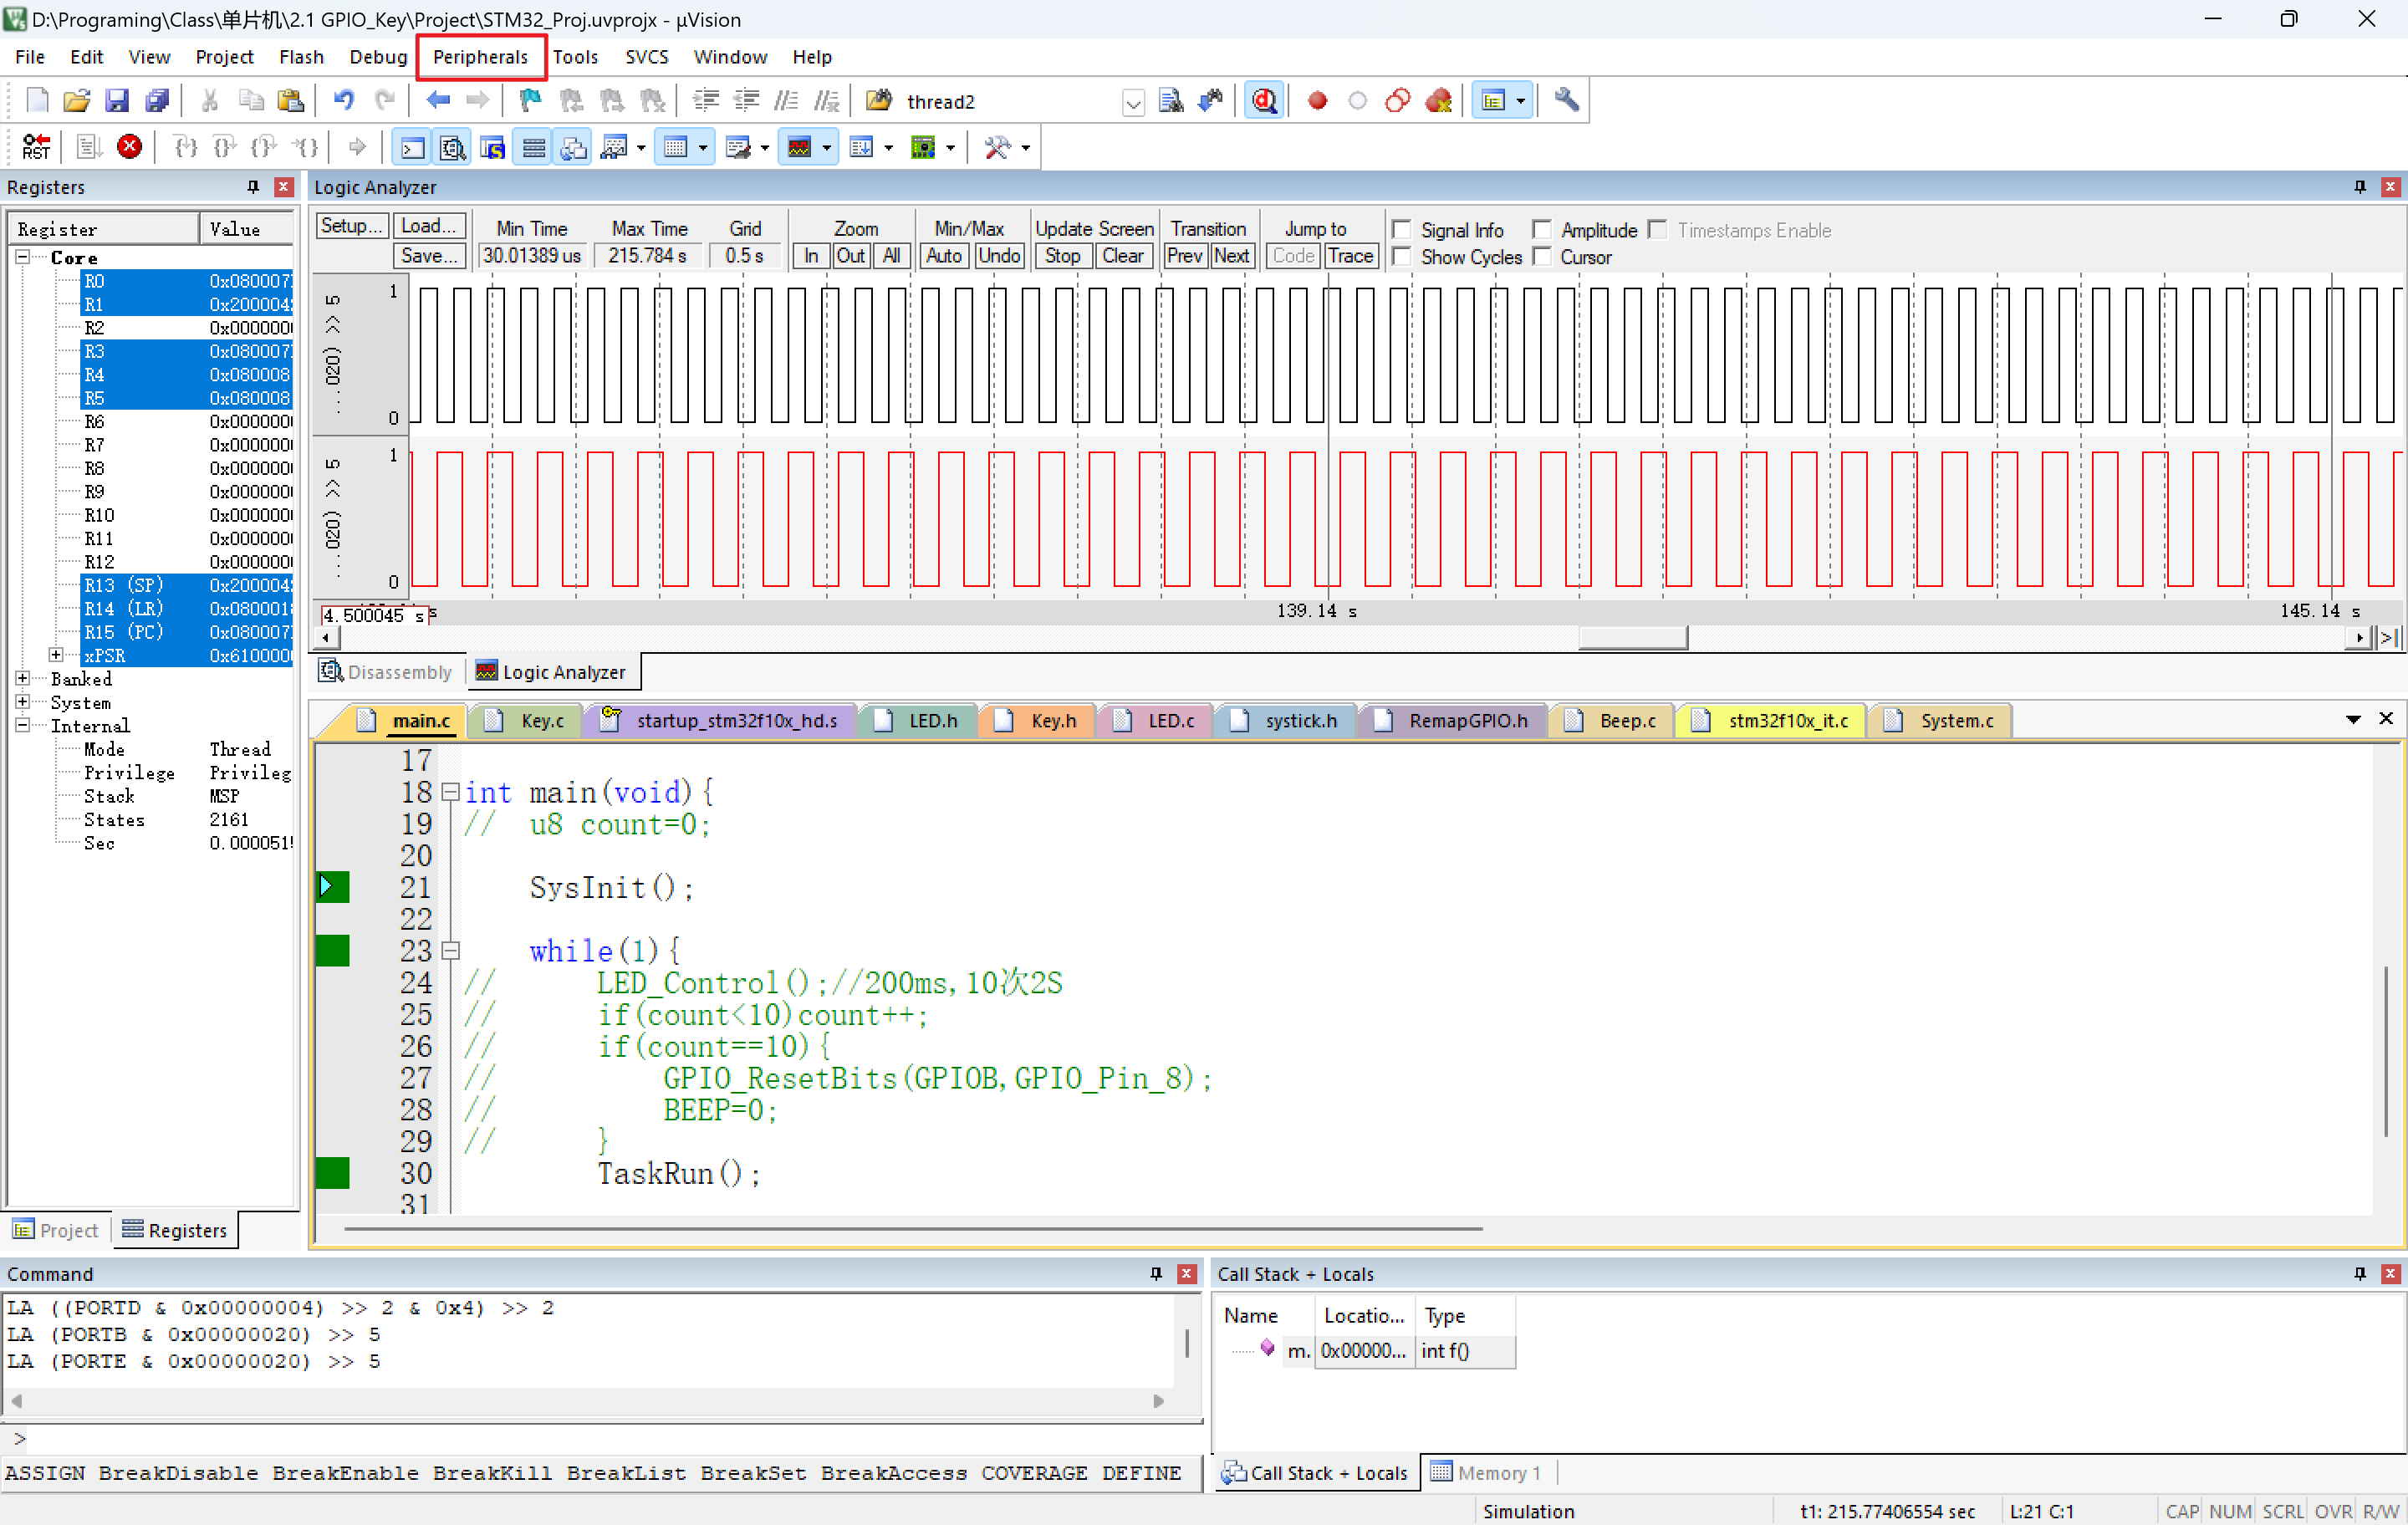This screenshot has height=1525, width=2408.
Task: Click the Paste clipboard icon
Action: [290, 101]
